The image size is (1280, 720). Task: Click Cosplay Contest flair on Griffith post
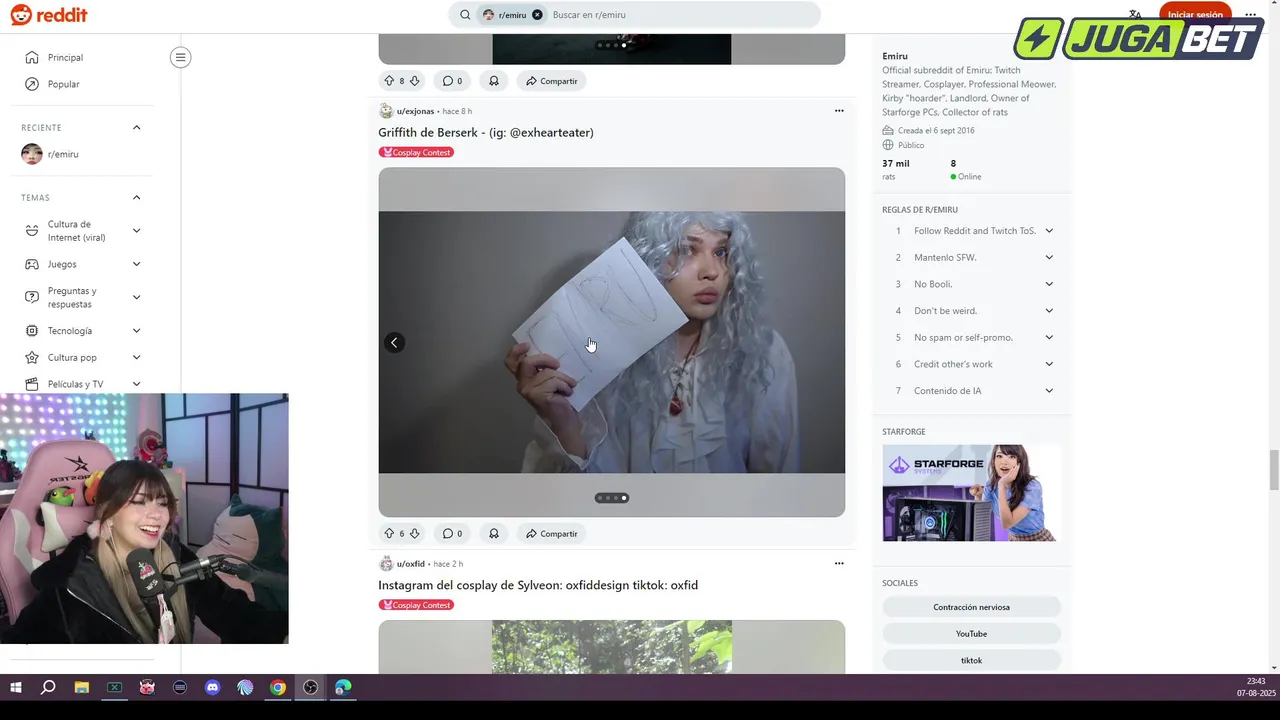tap(416, 152)
